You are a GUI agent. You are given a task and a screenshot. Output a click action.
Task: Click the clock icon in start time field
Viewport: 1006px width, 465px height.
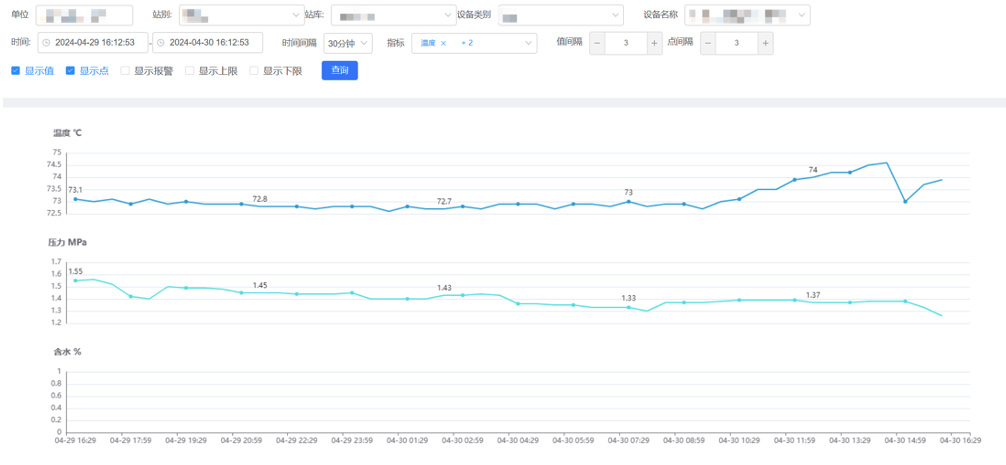tap(46, 43)
